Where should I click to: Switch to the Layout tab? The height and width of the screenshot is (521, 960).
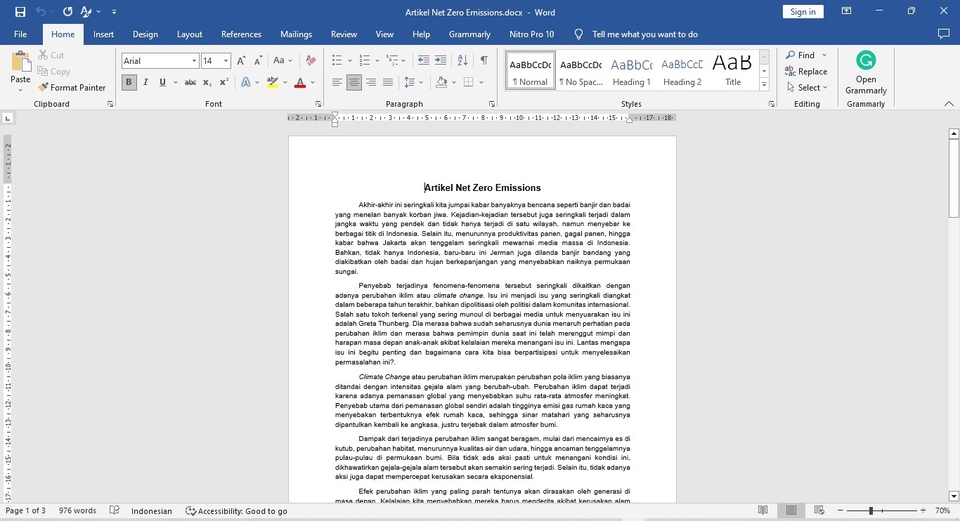[x=190, y=34]
